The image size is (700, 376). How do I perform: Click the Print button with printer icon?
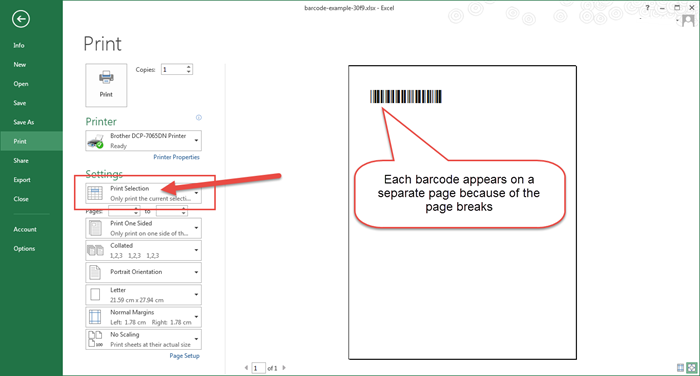point(106,85)
